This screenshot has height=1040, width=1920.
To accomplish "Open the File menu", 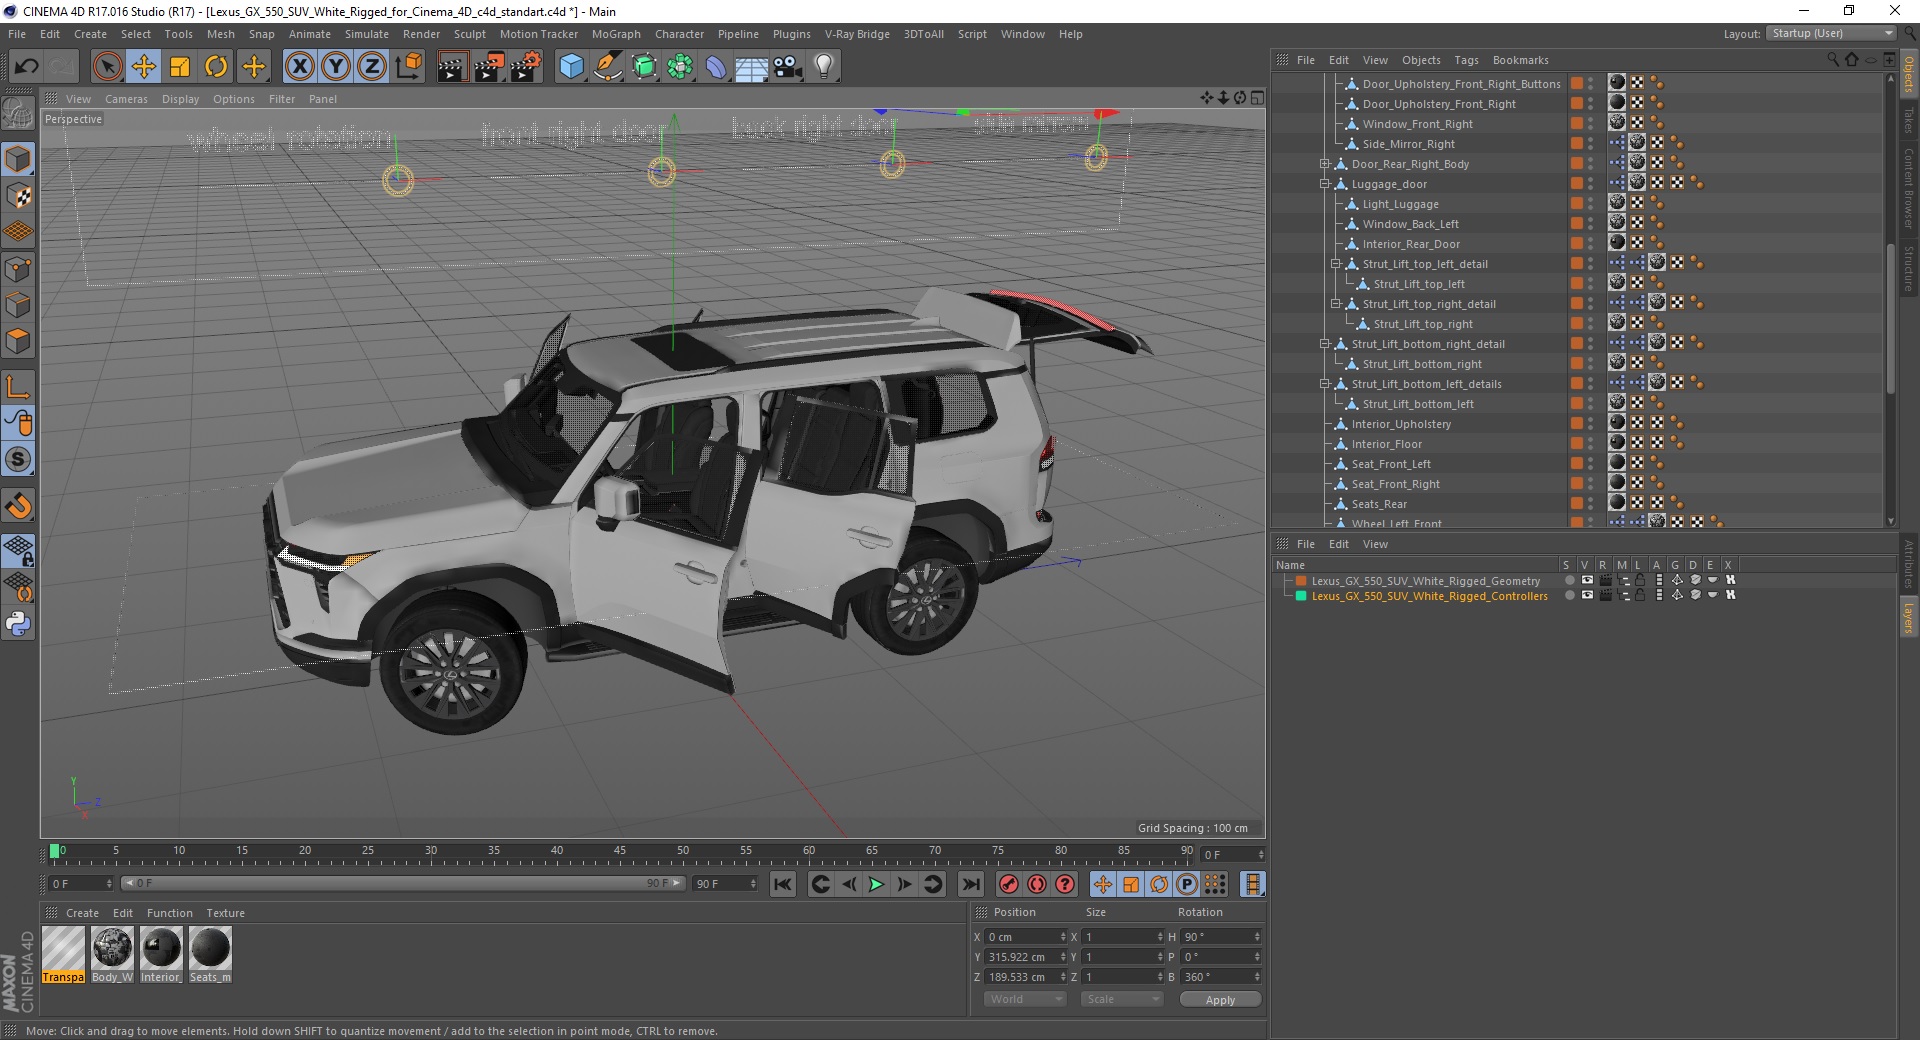I will [17, 34].
